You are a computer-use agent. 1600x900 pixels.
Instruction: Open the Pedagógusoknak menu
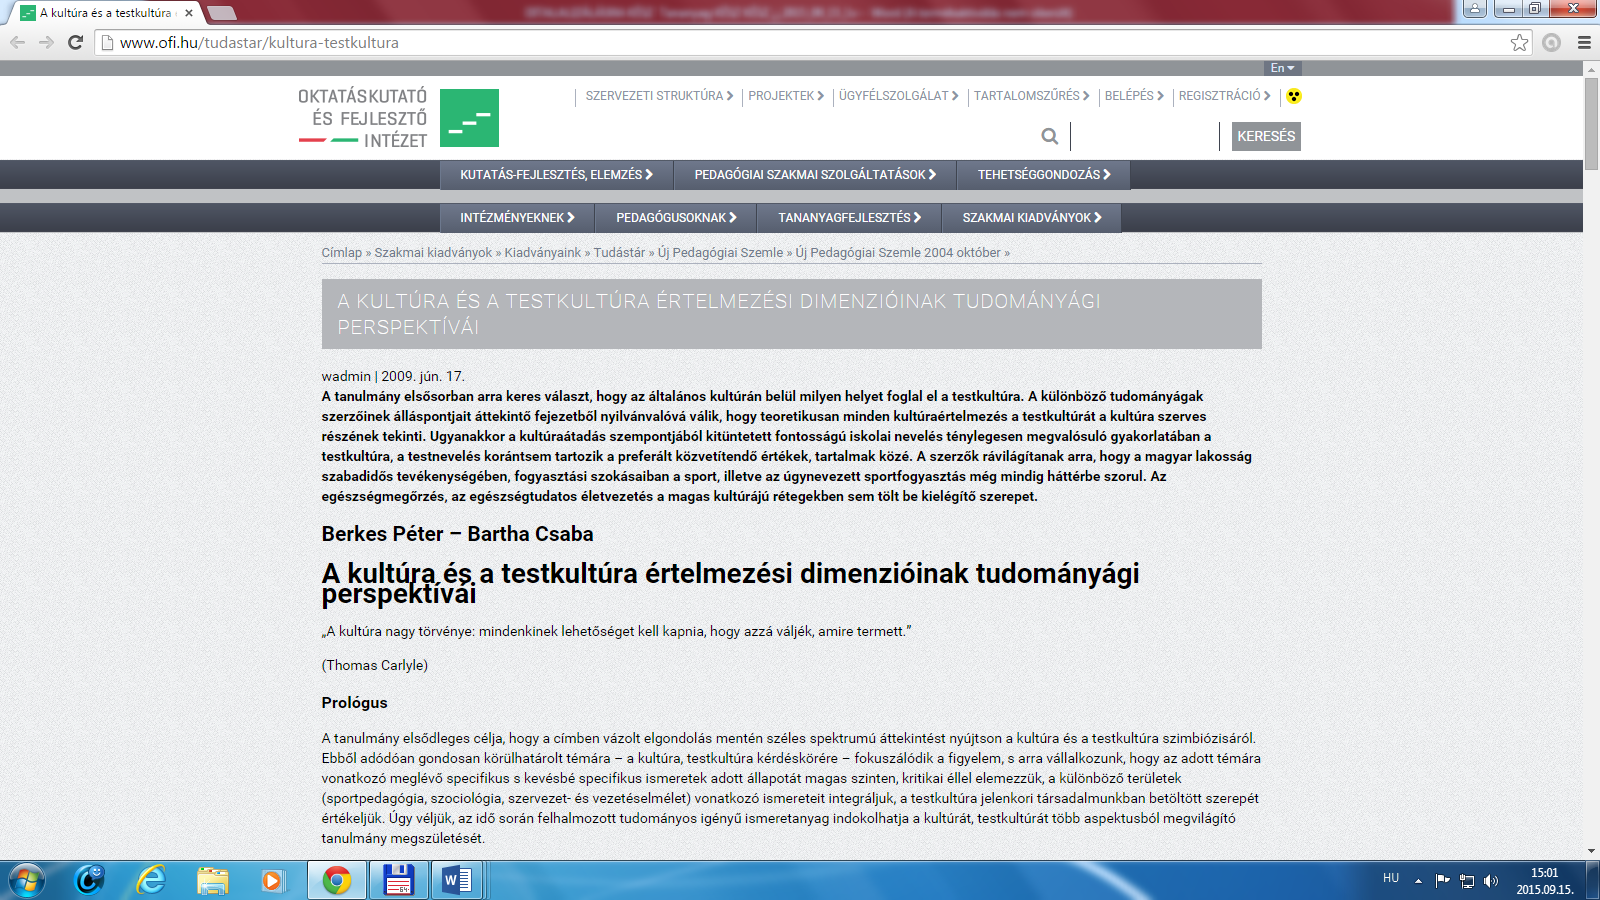676,218
